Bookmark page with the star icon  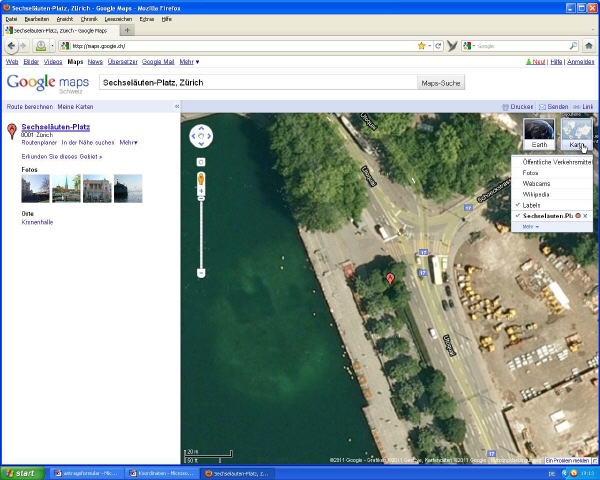click(x=421, y=46)
